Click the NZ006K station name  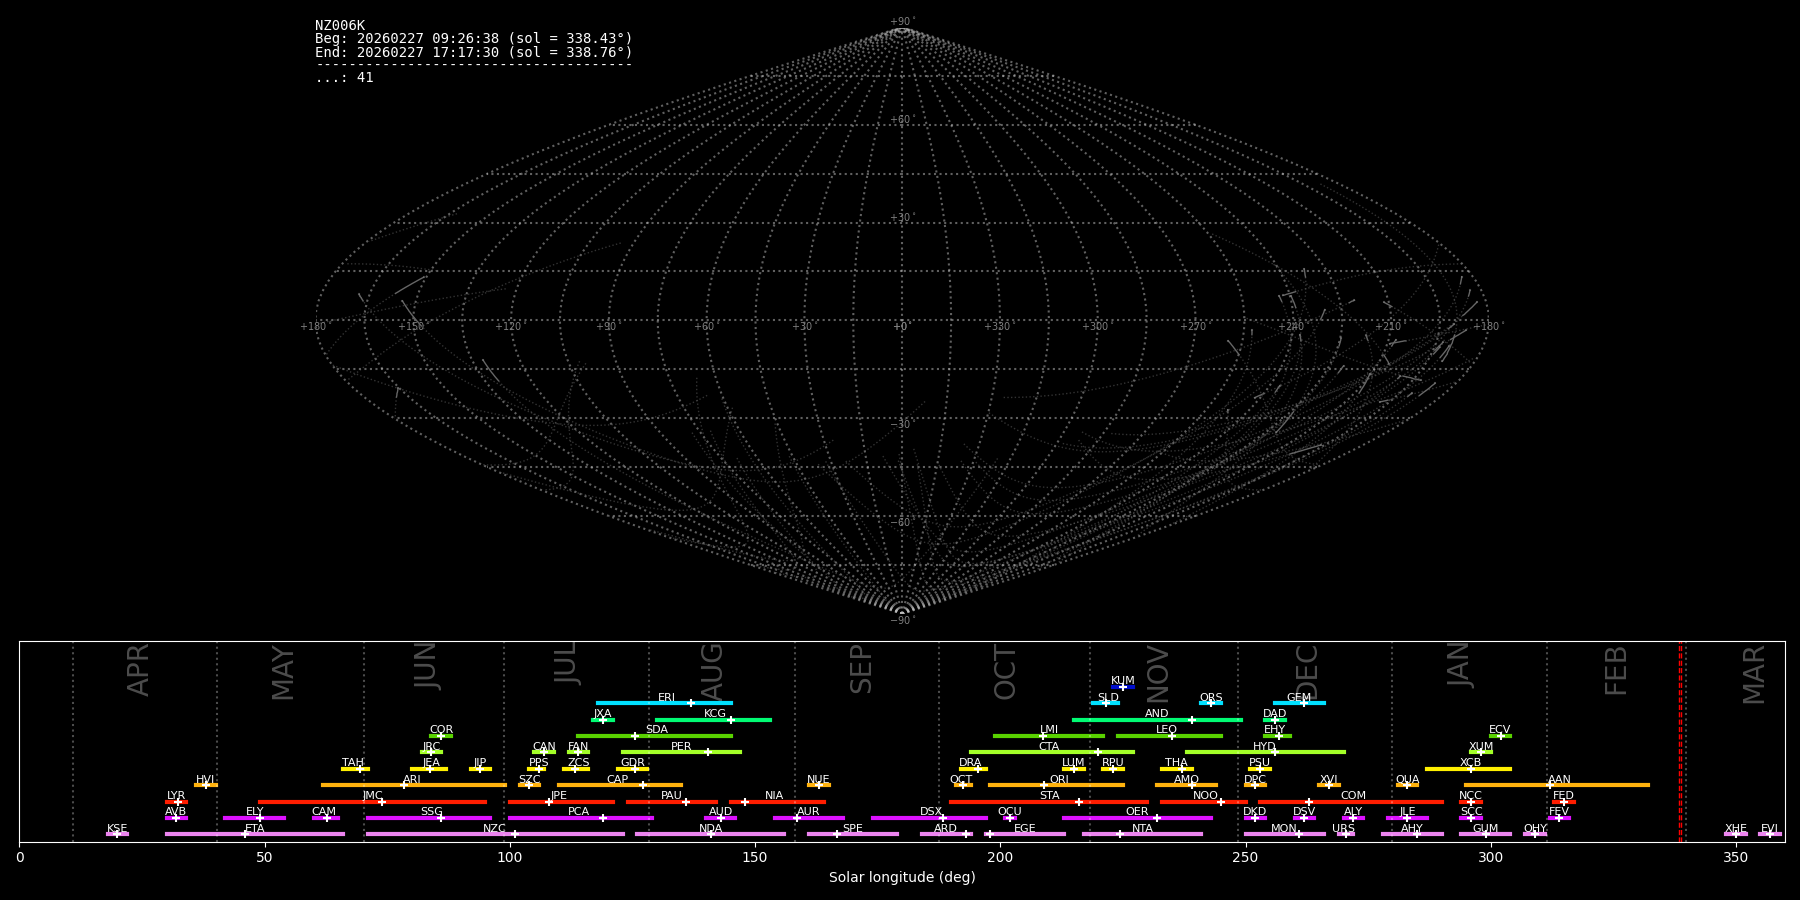pyautogui.click(x=340, y=26)
